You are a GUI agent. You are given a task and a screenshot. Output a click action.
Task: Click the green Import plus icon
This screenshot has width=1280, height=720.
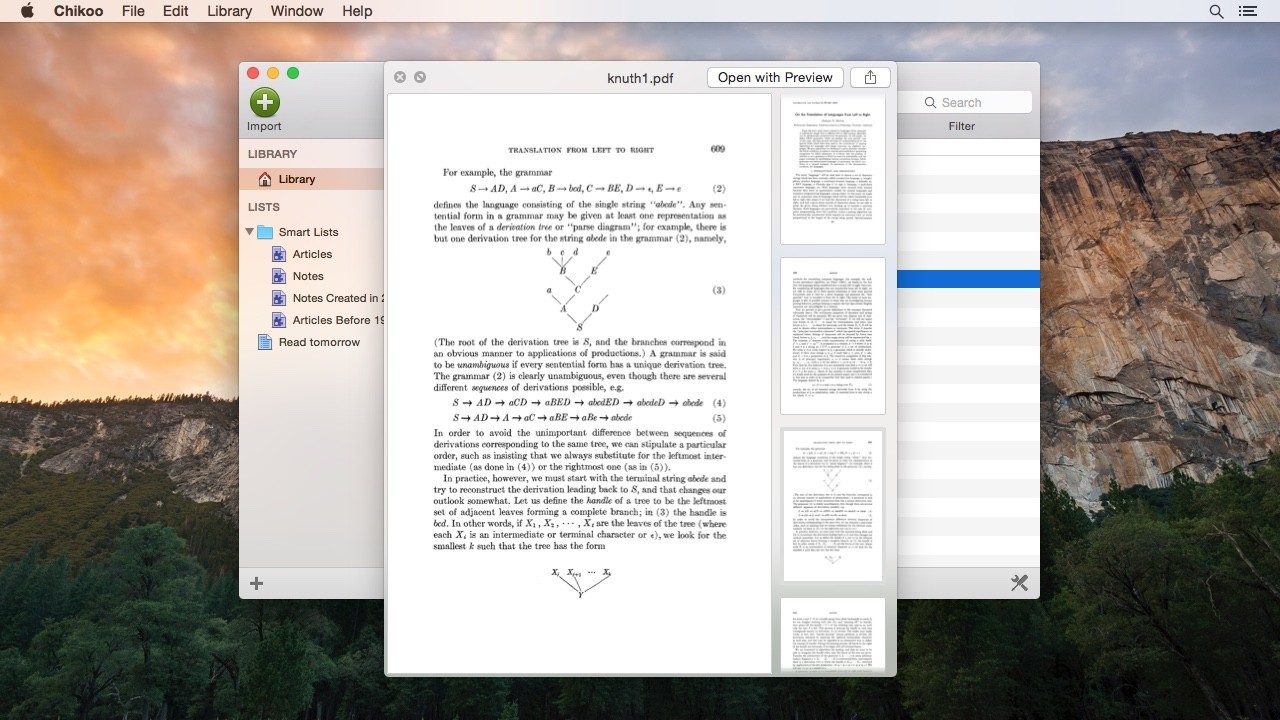coord(265,102)
